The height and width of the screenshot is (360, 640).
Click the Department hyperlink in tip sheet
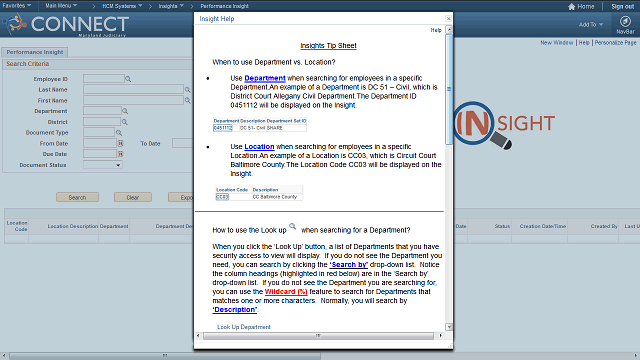point(264,78)
